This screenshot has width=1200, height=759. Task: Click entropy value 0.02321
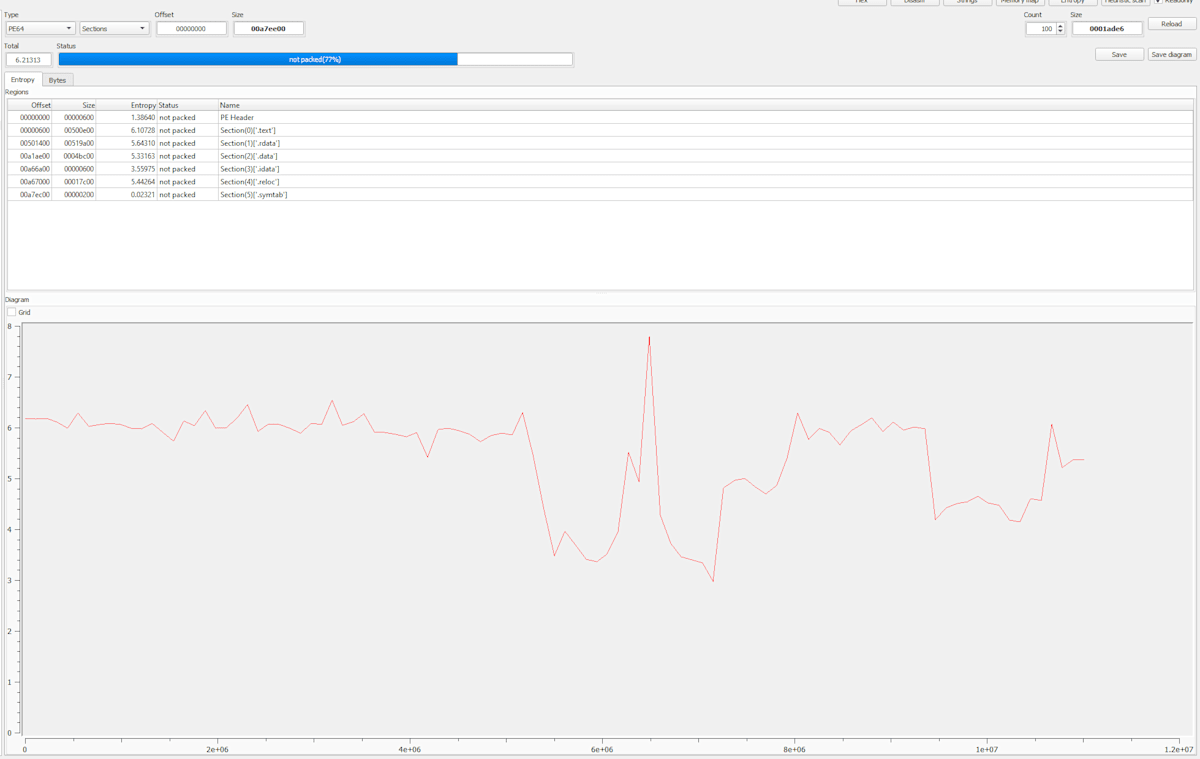143,195
